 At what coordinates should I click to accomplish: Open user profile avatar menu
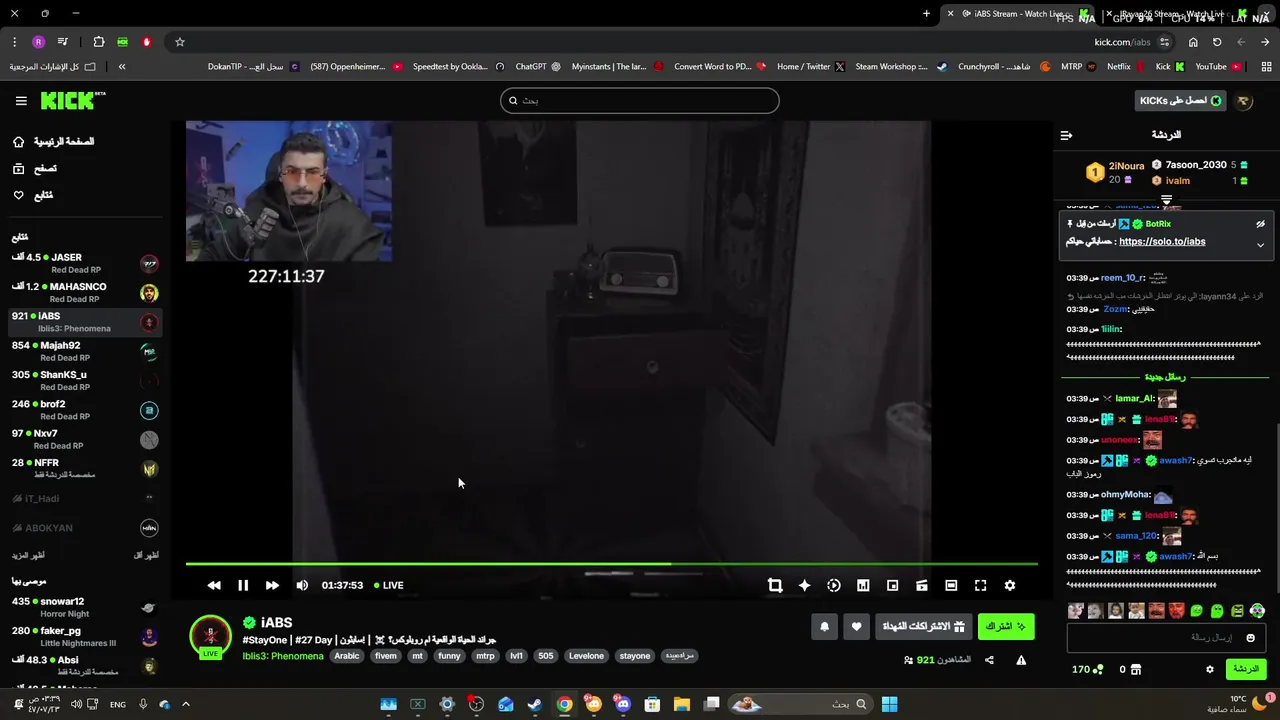[1244, 101]
